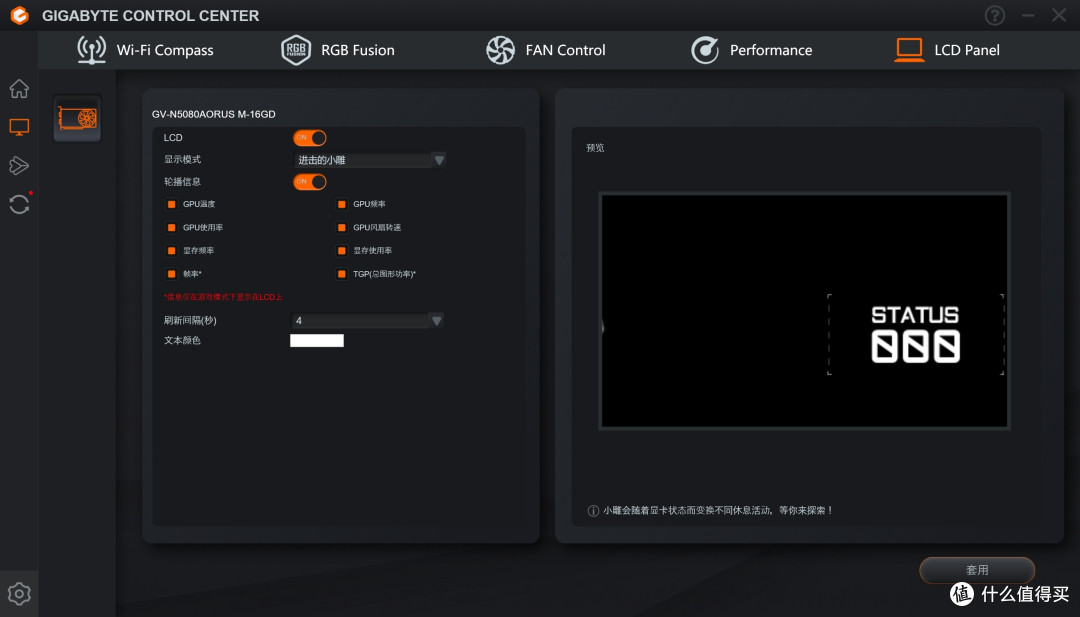Uncheck the GPU风扇转速 checkbox
Image resolution: width=1080 pixels, height=617 pixels.
tap(342, 228)
